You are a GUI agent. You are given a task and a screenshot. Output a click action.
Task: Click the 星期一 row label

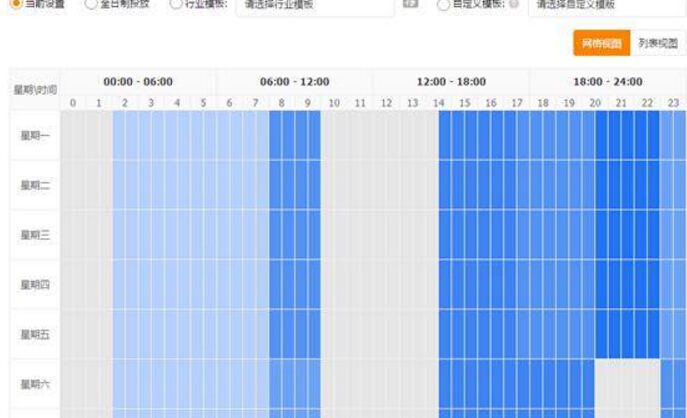[x=35, y=135]
